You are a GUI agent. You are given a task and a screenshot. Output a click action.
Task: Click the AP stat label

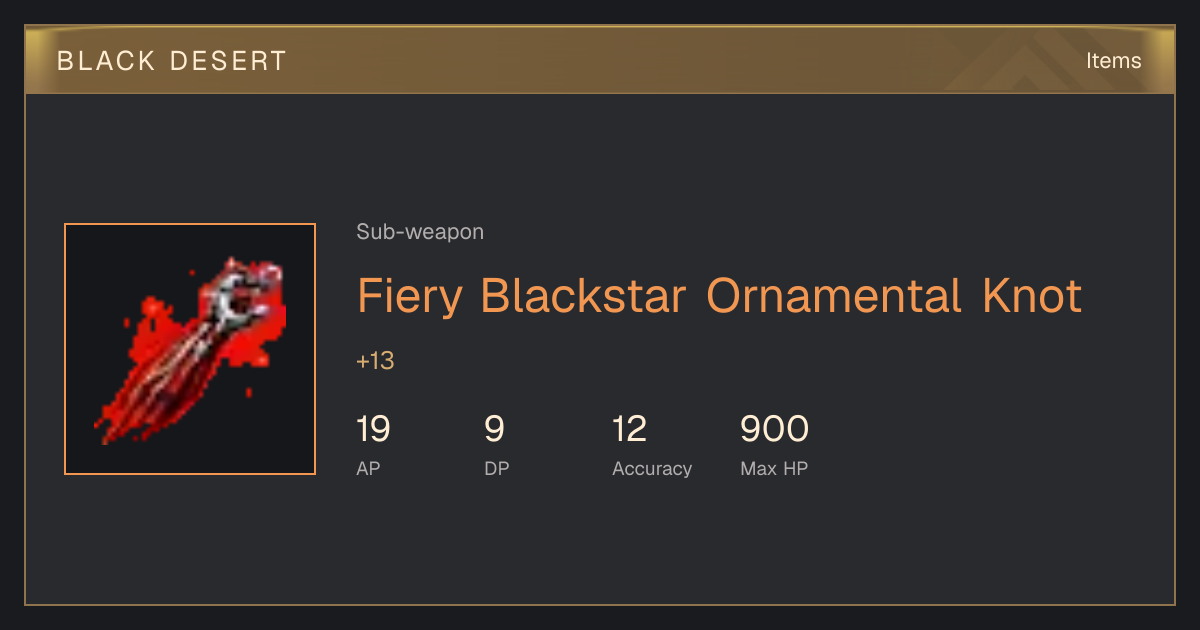(x=369, y=468)
